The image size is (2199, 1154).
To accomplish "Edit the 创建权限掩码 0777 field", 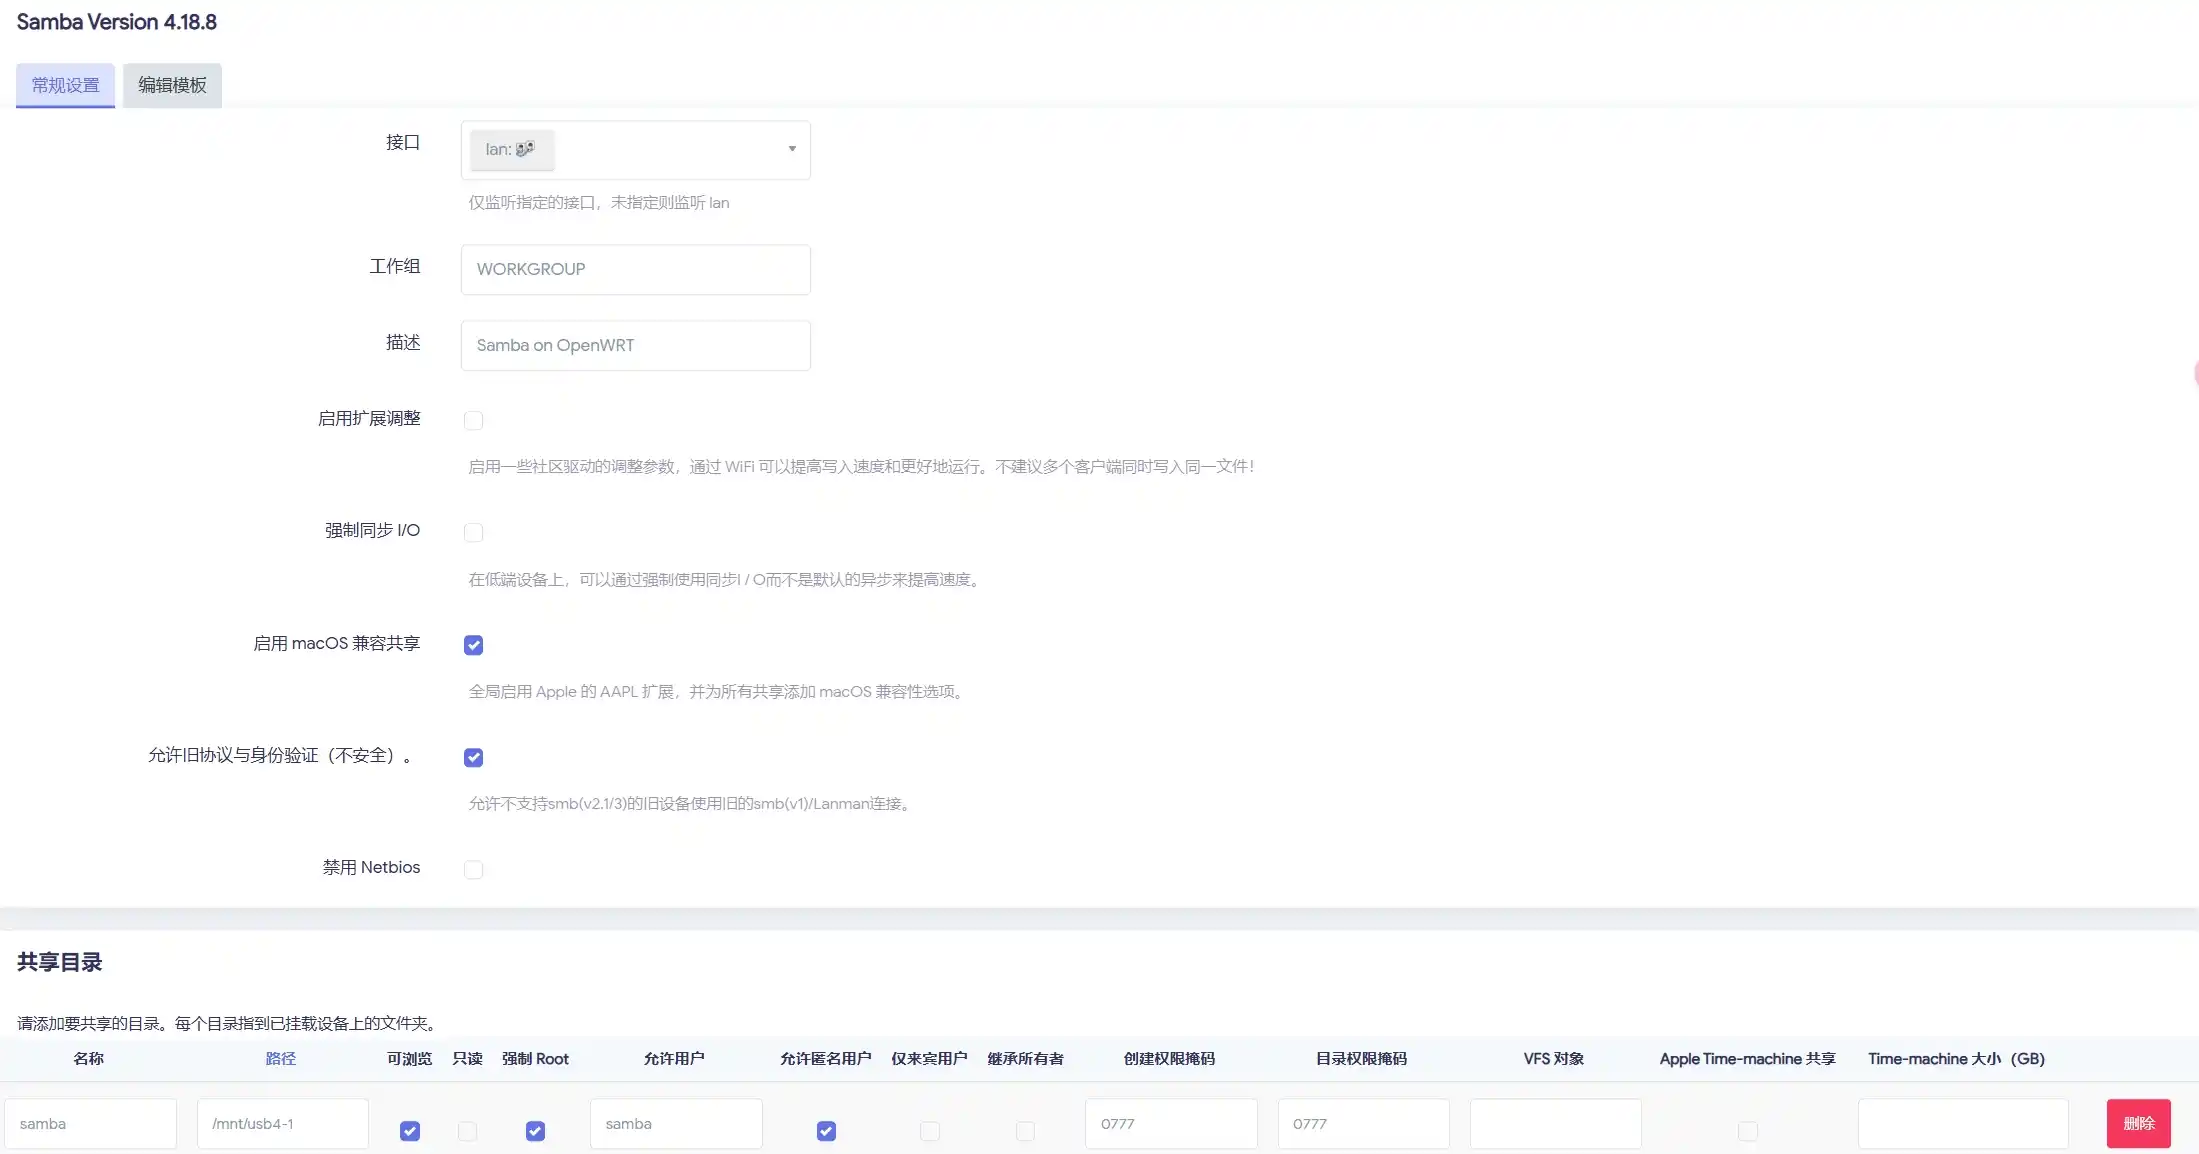I will (1171, 1124).
